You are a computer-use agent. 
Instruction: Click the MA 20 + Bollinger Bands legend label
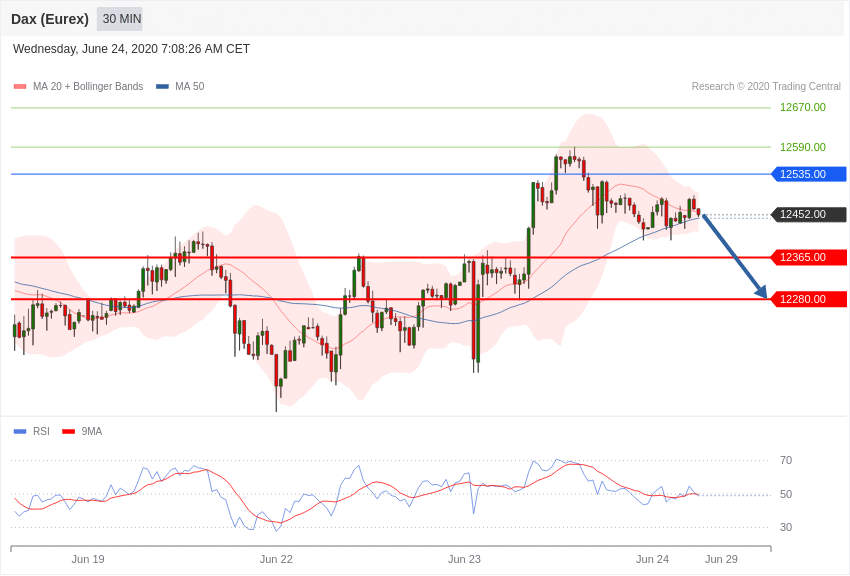click(x=88, y=87)
